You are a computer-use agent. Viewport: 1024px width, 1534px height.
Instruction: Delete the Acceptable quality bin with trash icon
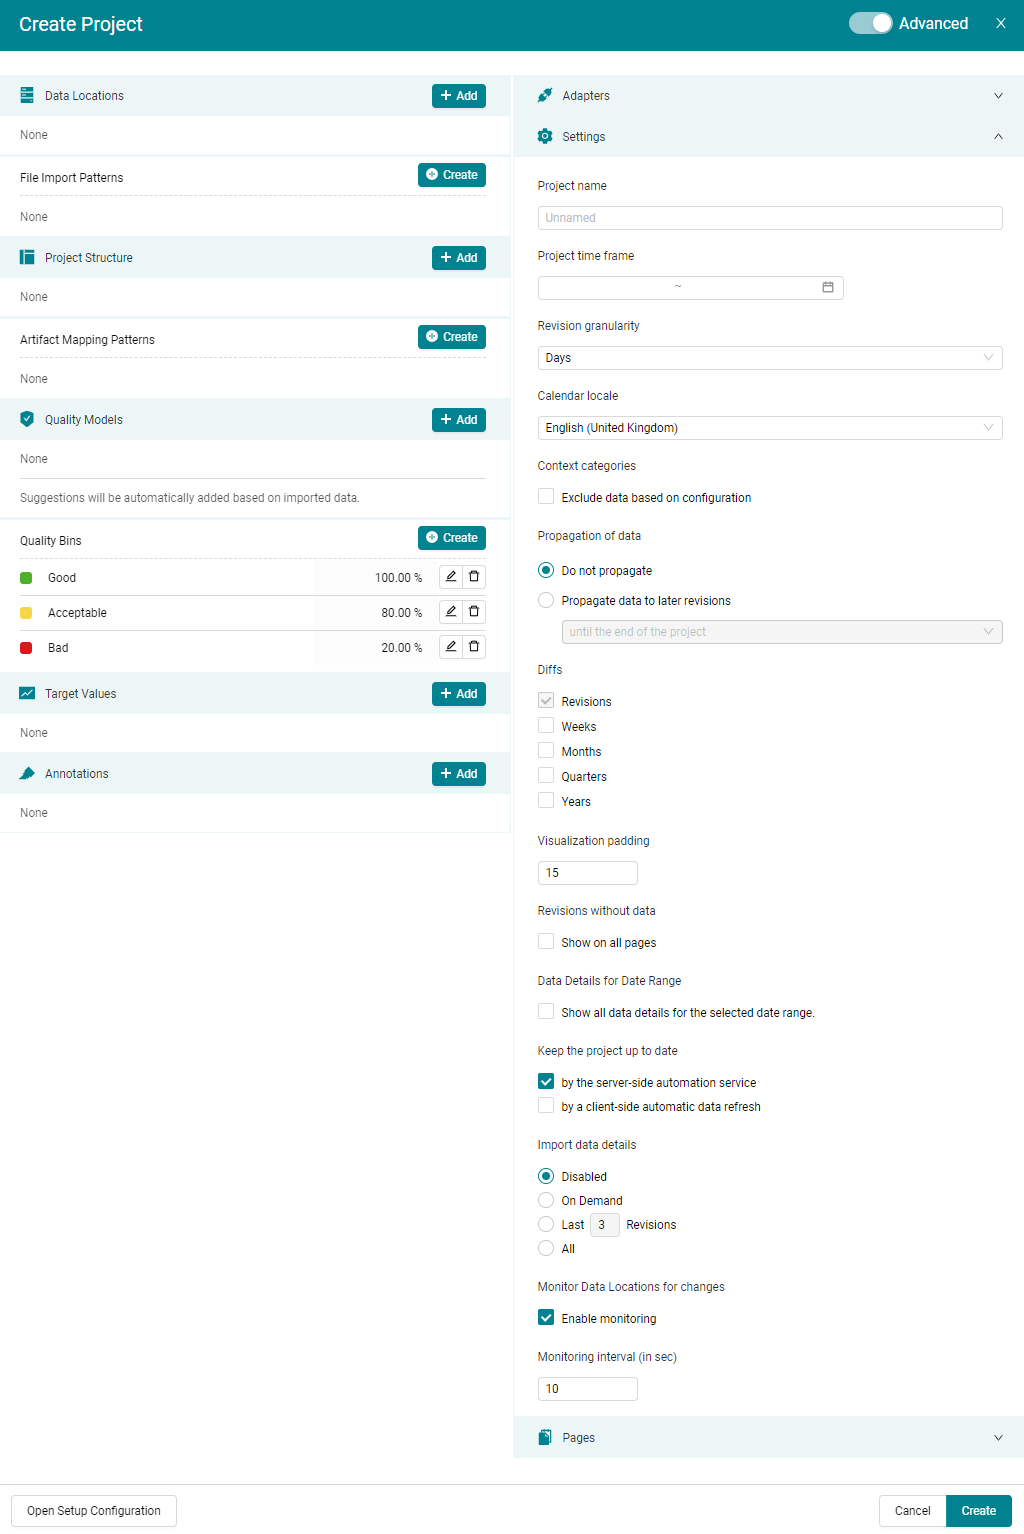coord(474,612)
